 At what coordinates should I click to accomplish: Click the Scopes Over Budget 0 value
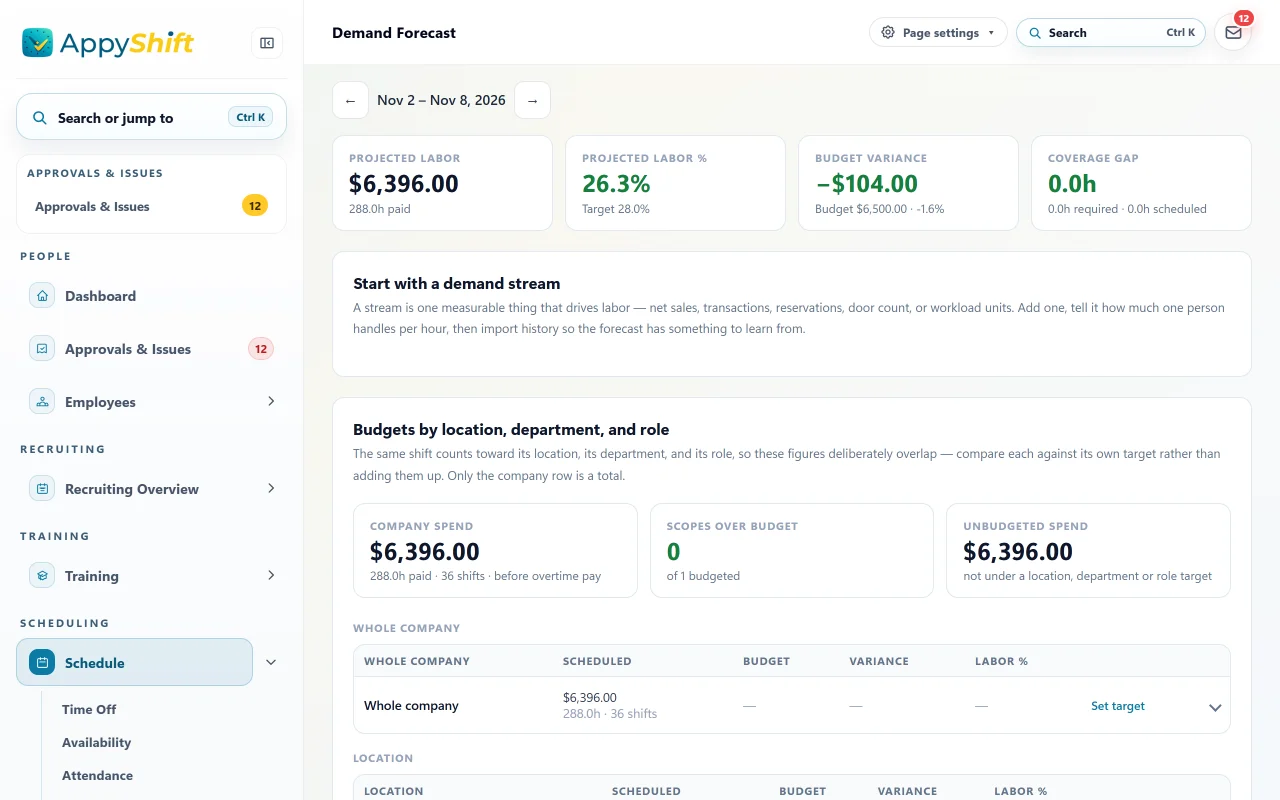(673, 552)
